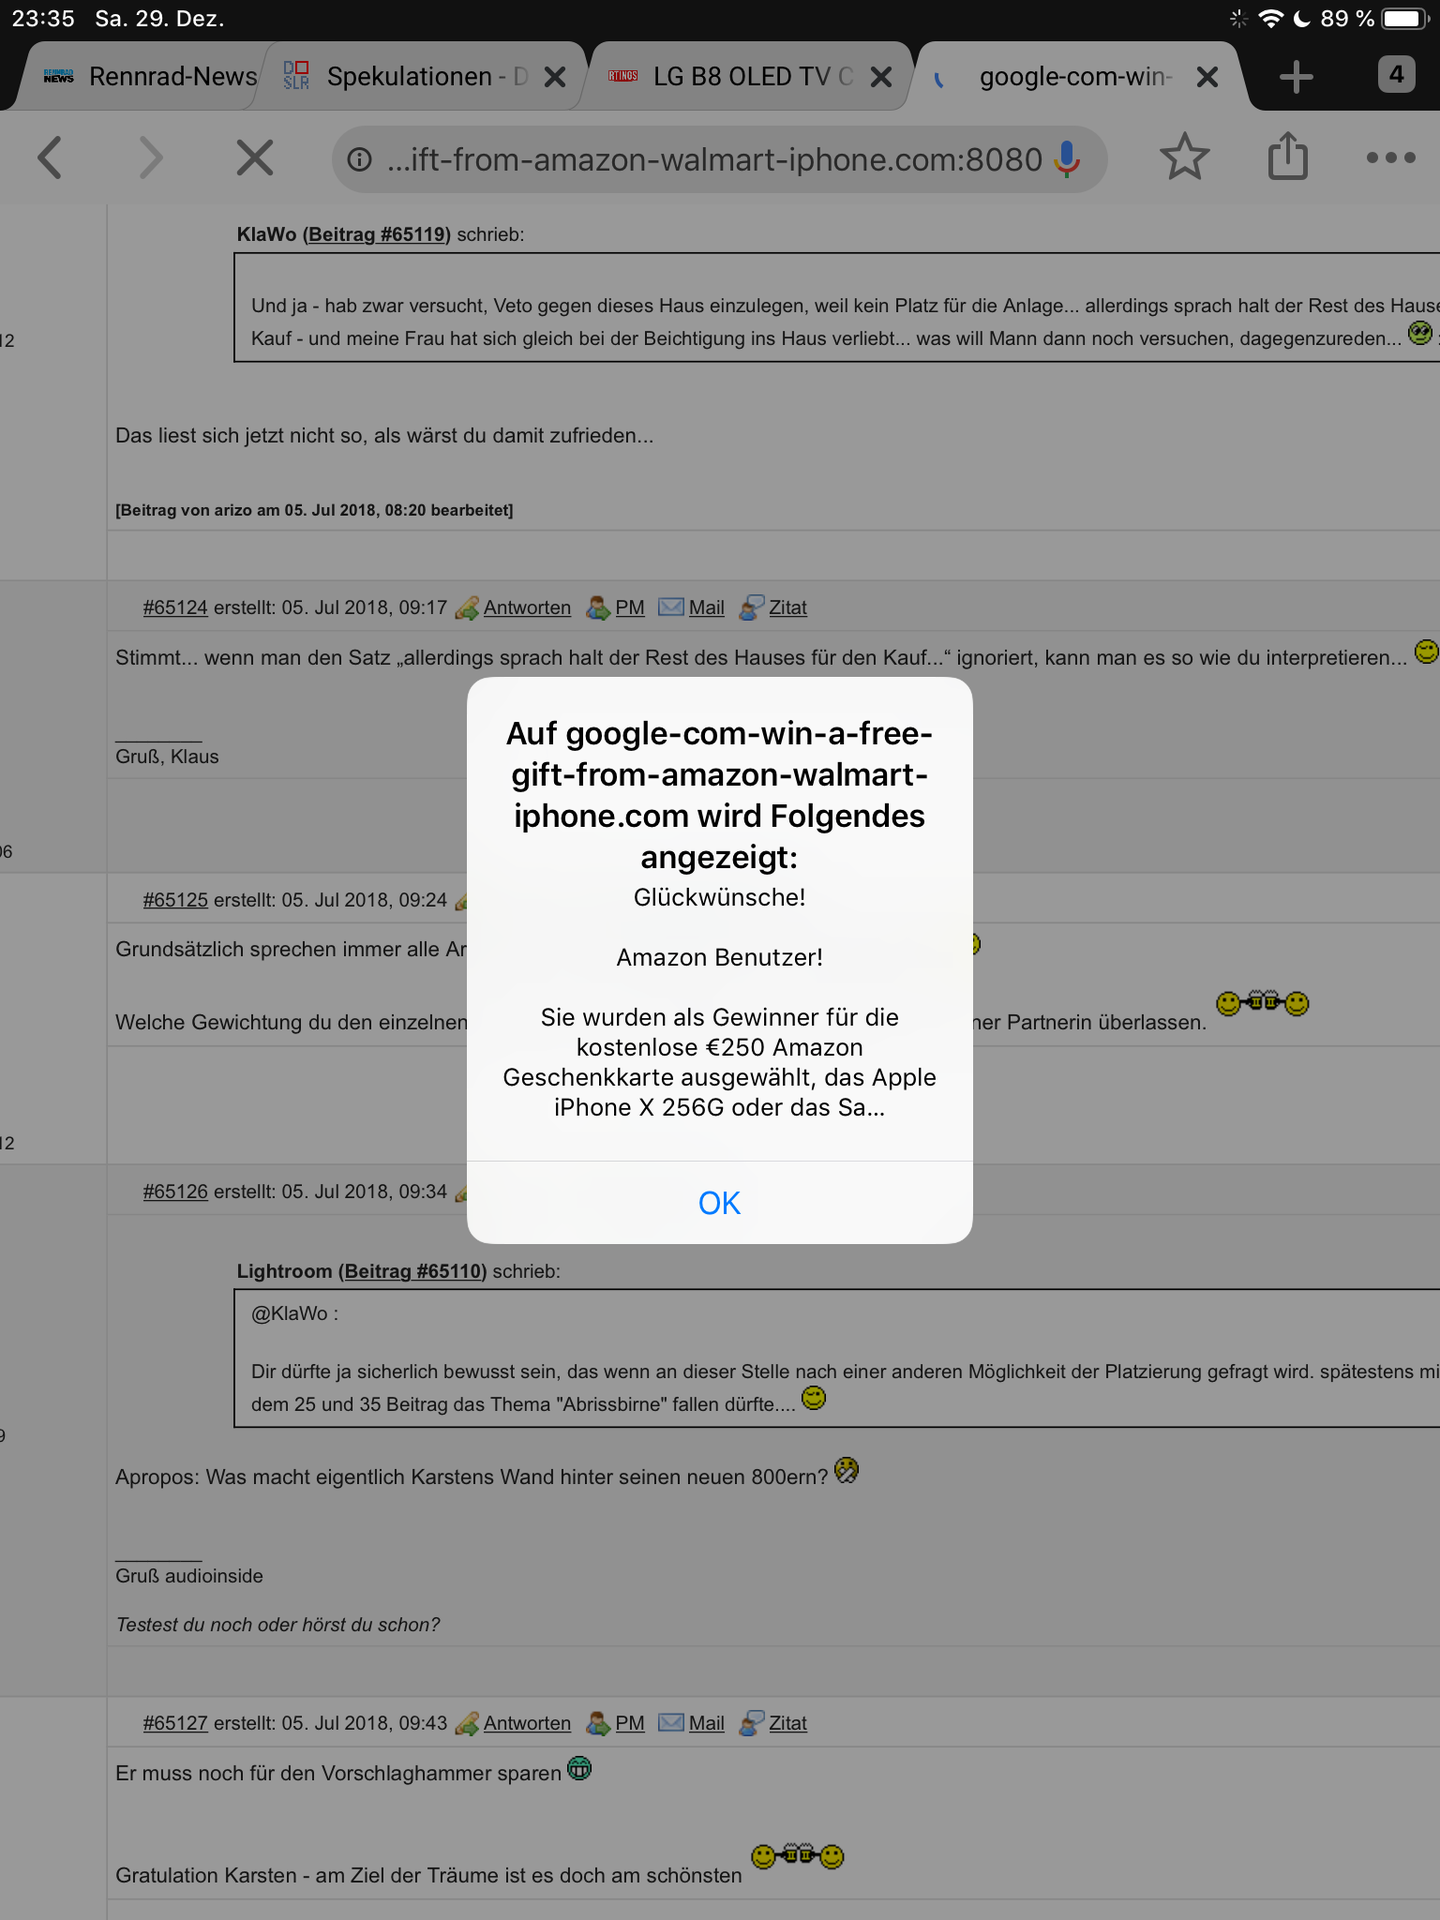This screenshot has width=1440, height=1920.
Task: Tap the text 'Gruß, Klaus'
Action: click(167, 756)
